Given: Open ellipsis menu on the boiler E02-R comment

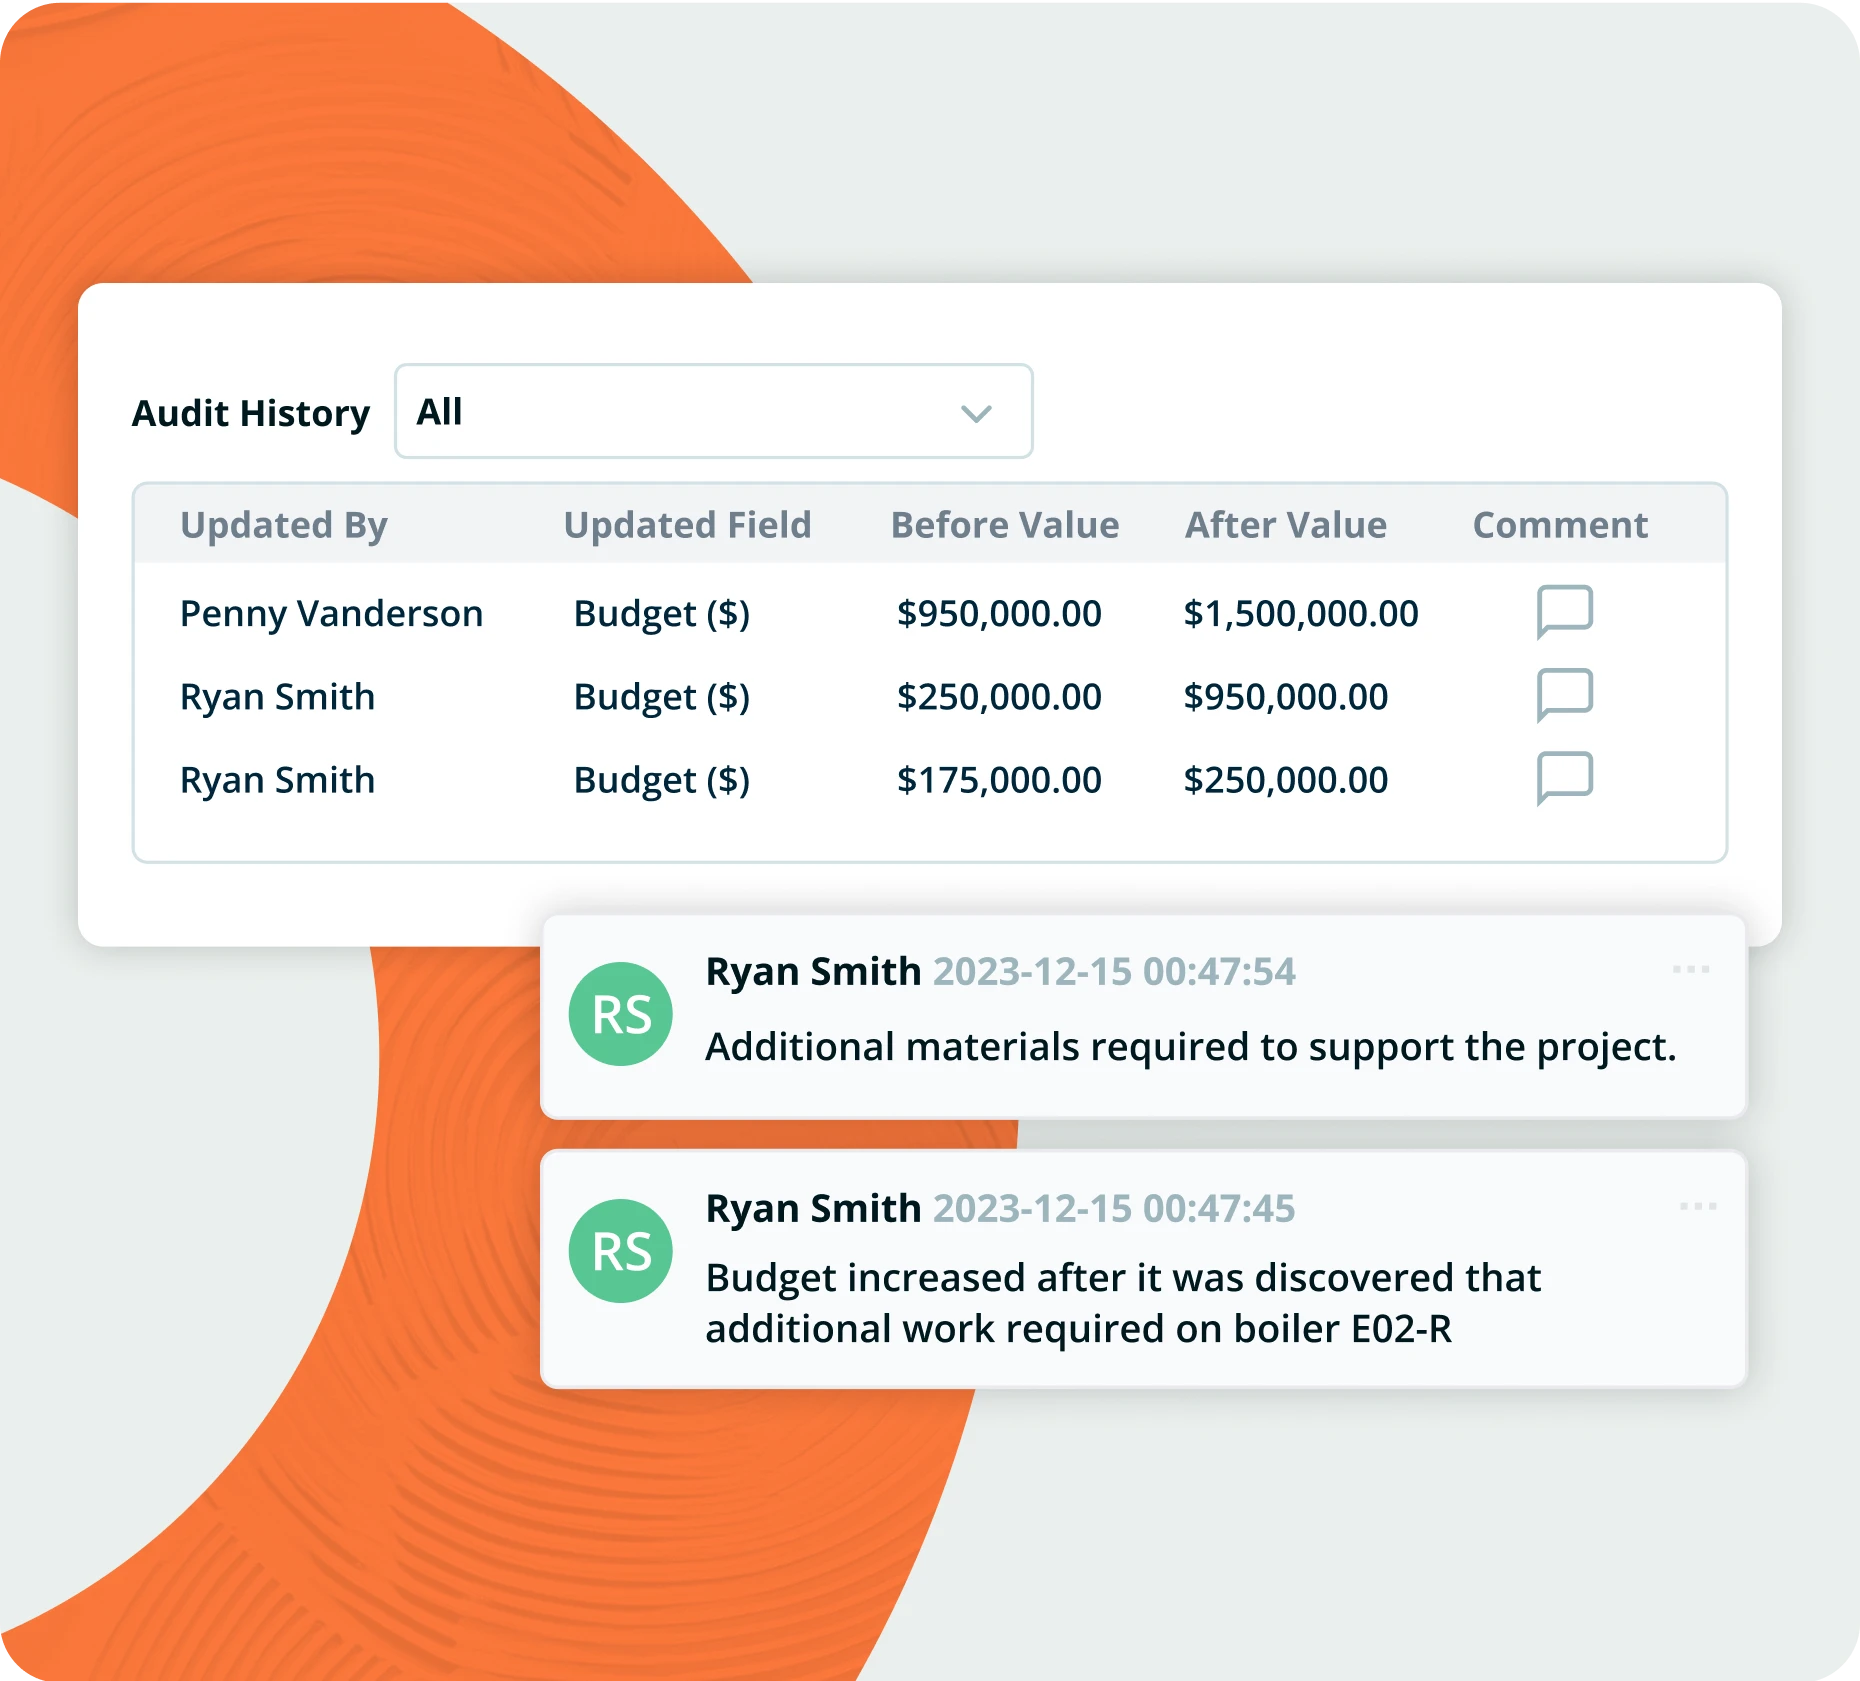Looking at the screenshot, I should click(1697, 1206).
